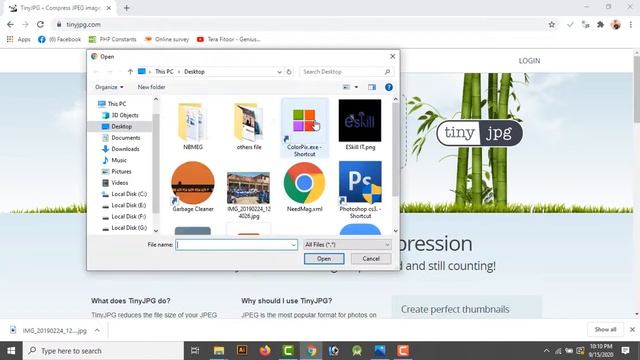640x360 pixels.
Task: Open Chrome profile avatar
Action: (x=616, y=24)
